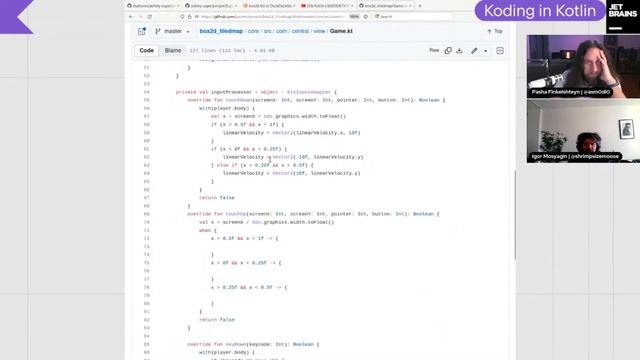640x360 pixels.
Task: Click 'when {' on line 71
Action: click(208, 231)
